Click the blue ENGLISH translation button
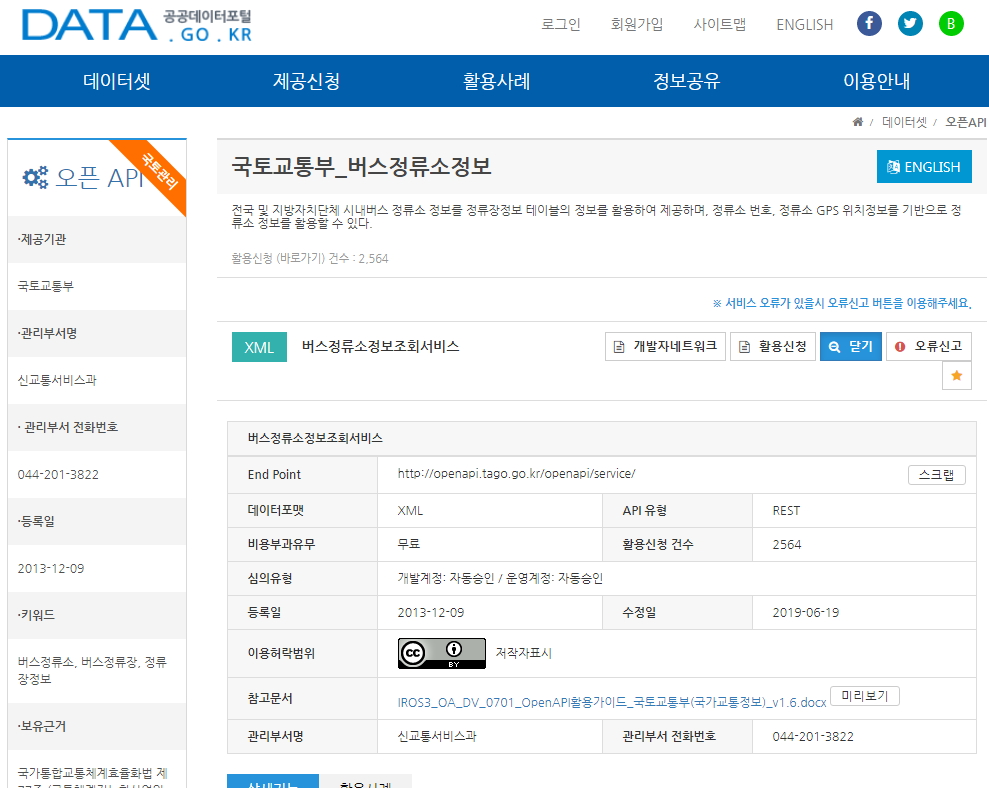 click(924, 167)
